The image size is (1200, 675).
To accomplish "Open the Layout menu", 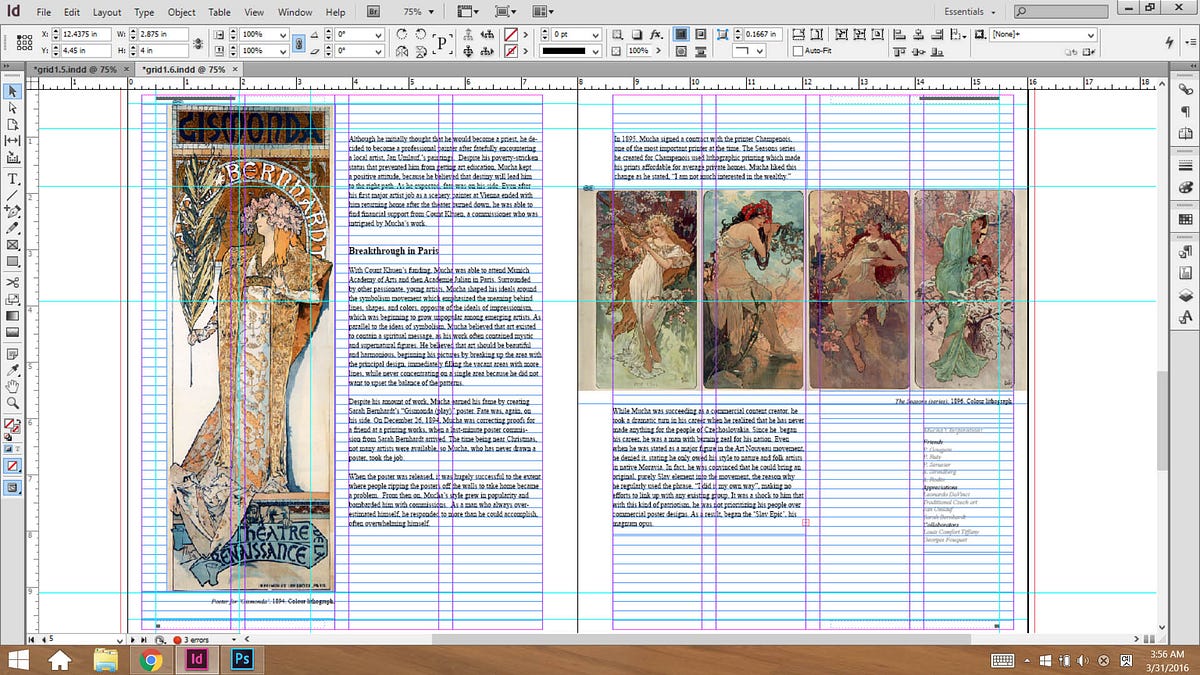I will click(106, 12).
